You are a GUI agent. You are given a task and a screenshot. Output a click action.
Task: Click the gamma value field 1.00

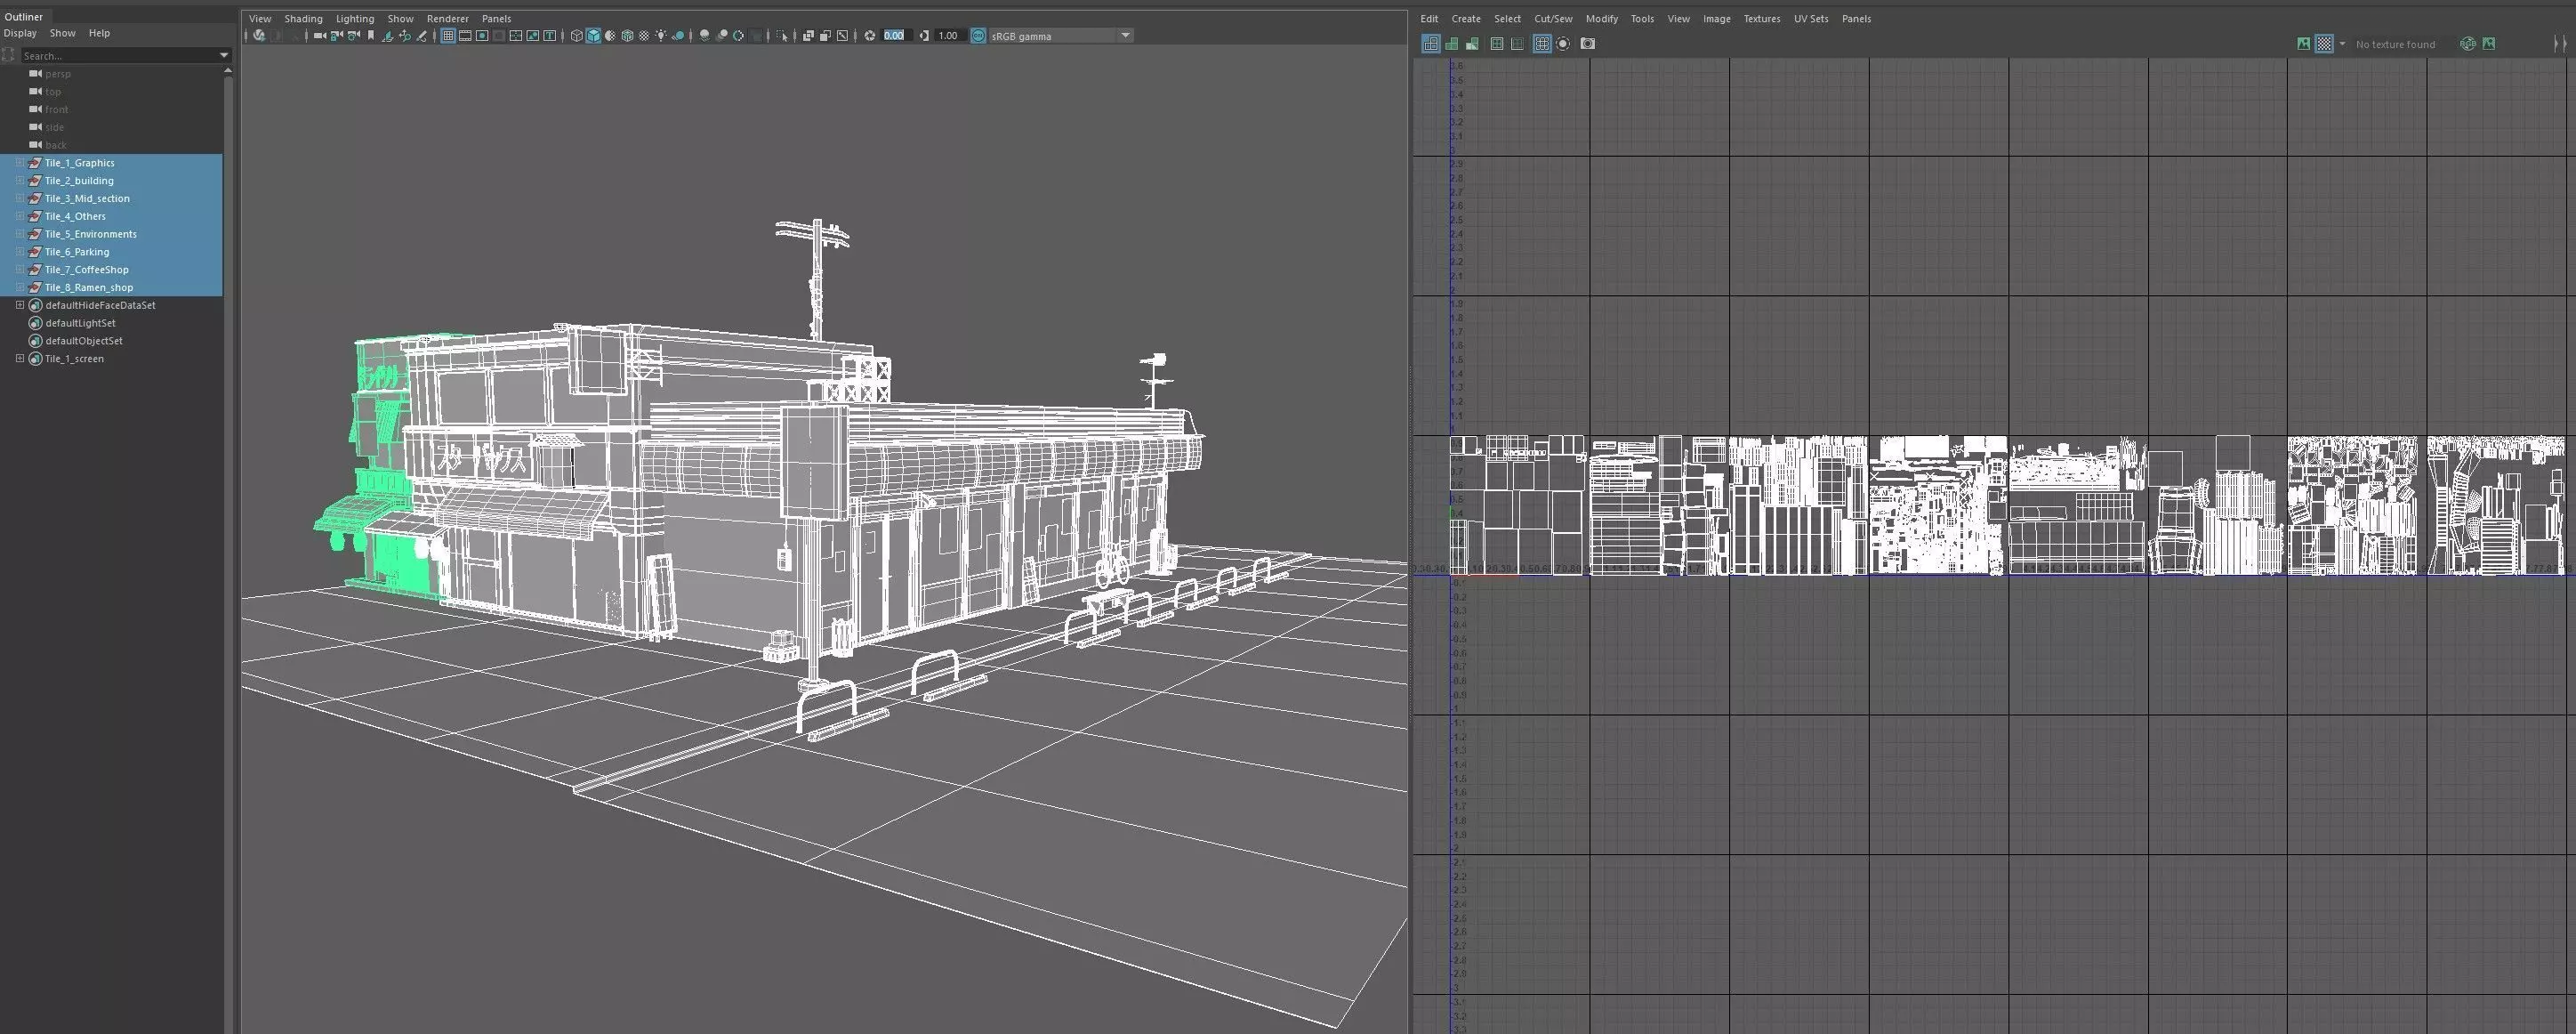pos(949,35)
